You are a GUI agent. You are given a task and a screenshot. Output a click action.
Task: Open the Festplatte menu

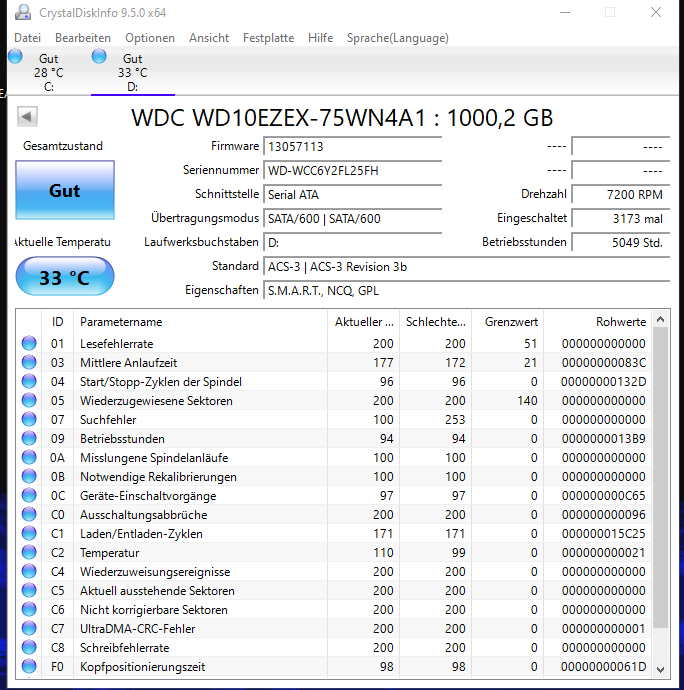(x=268, y=38)
